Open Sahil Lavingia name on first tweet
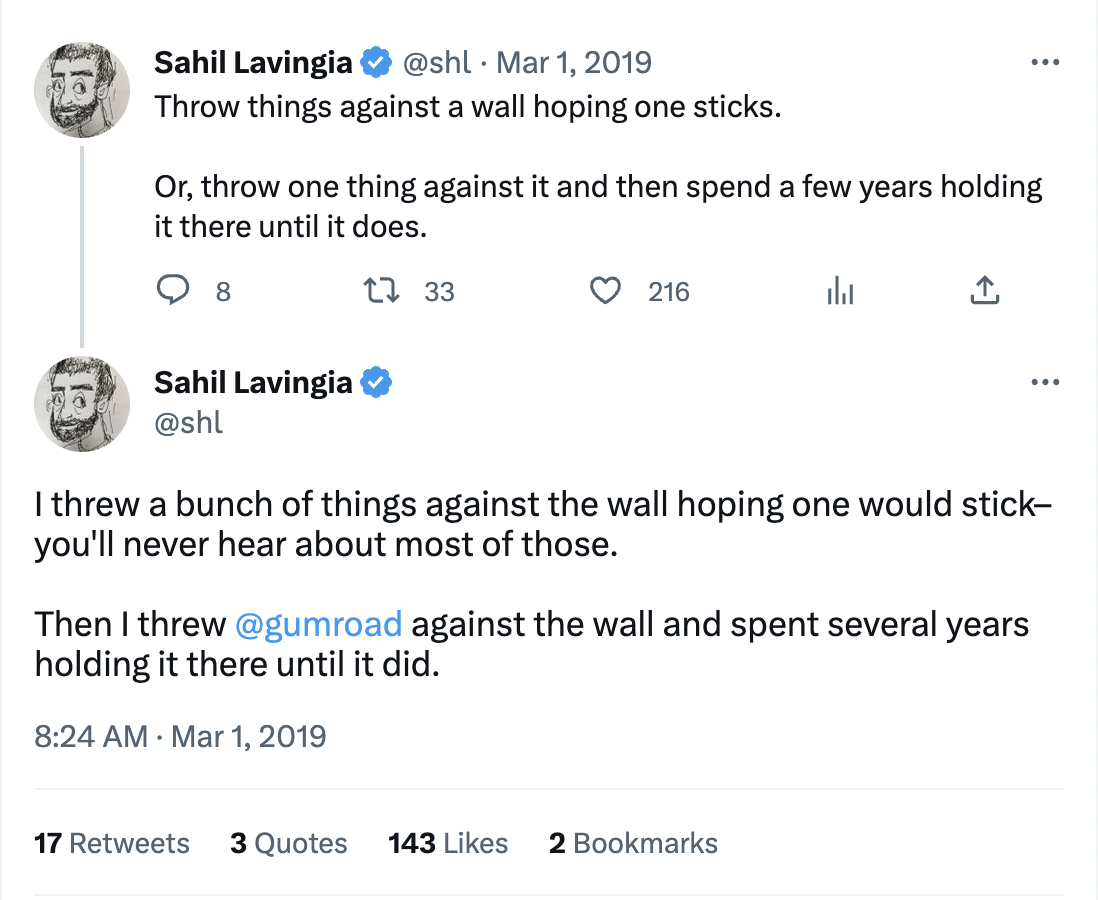 click(x=253, y=63)
